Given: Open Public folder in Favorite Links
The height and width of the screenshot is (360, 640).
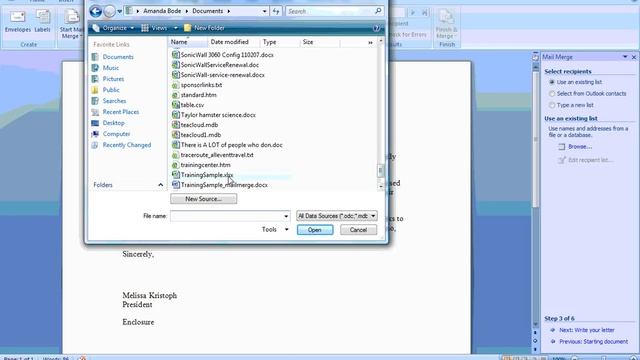Looking at the screenshot, I should coord(111,90).
